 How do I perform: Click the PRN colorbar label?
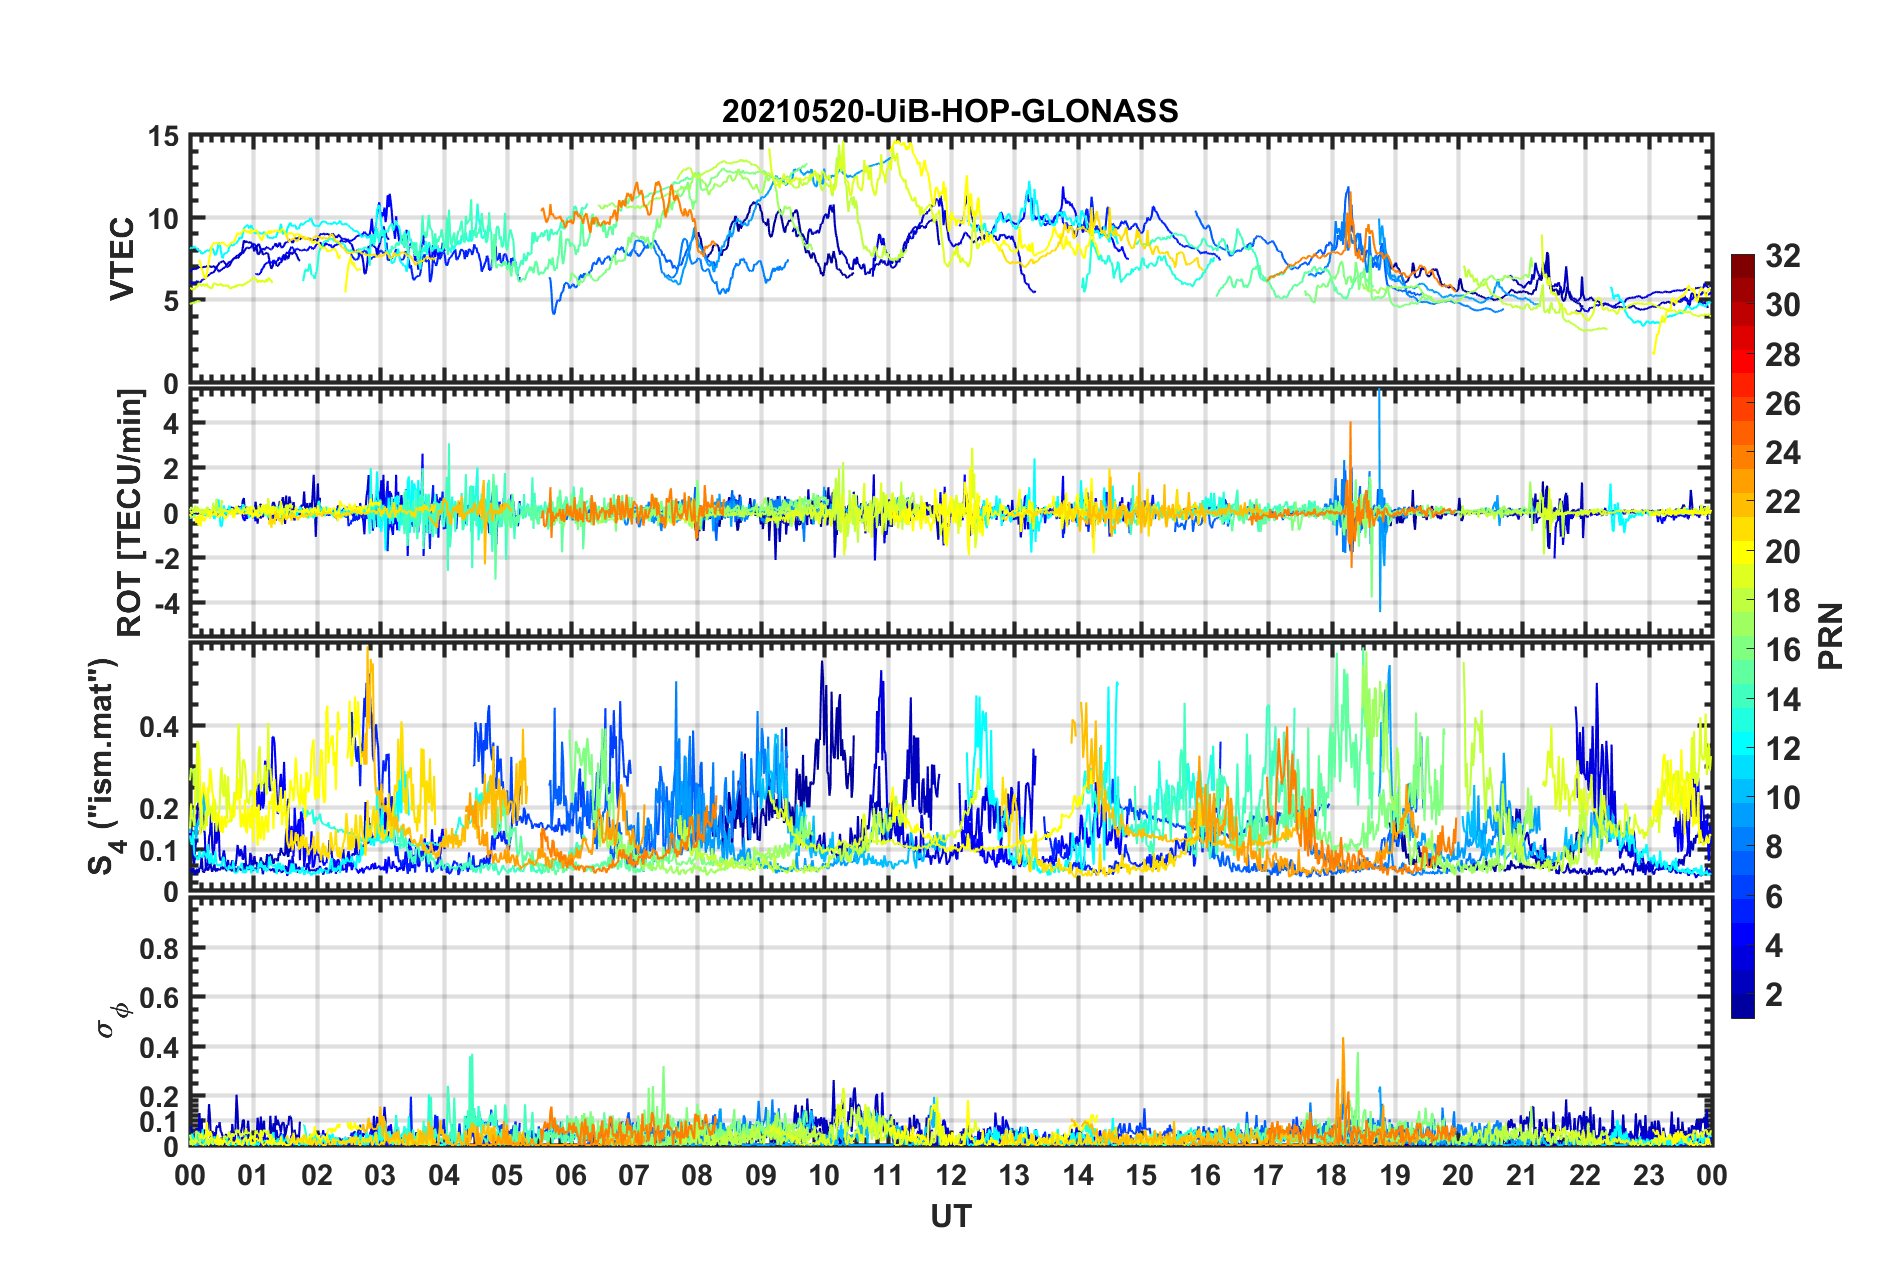1831,636
